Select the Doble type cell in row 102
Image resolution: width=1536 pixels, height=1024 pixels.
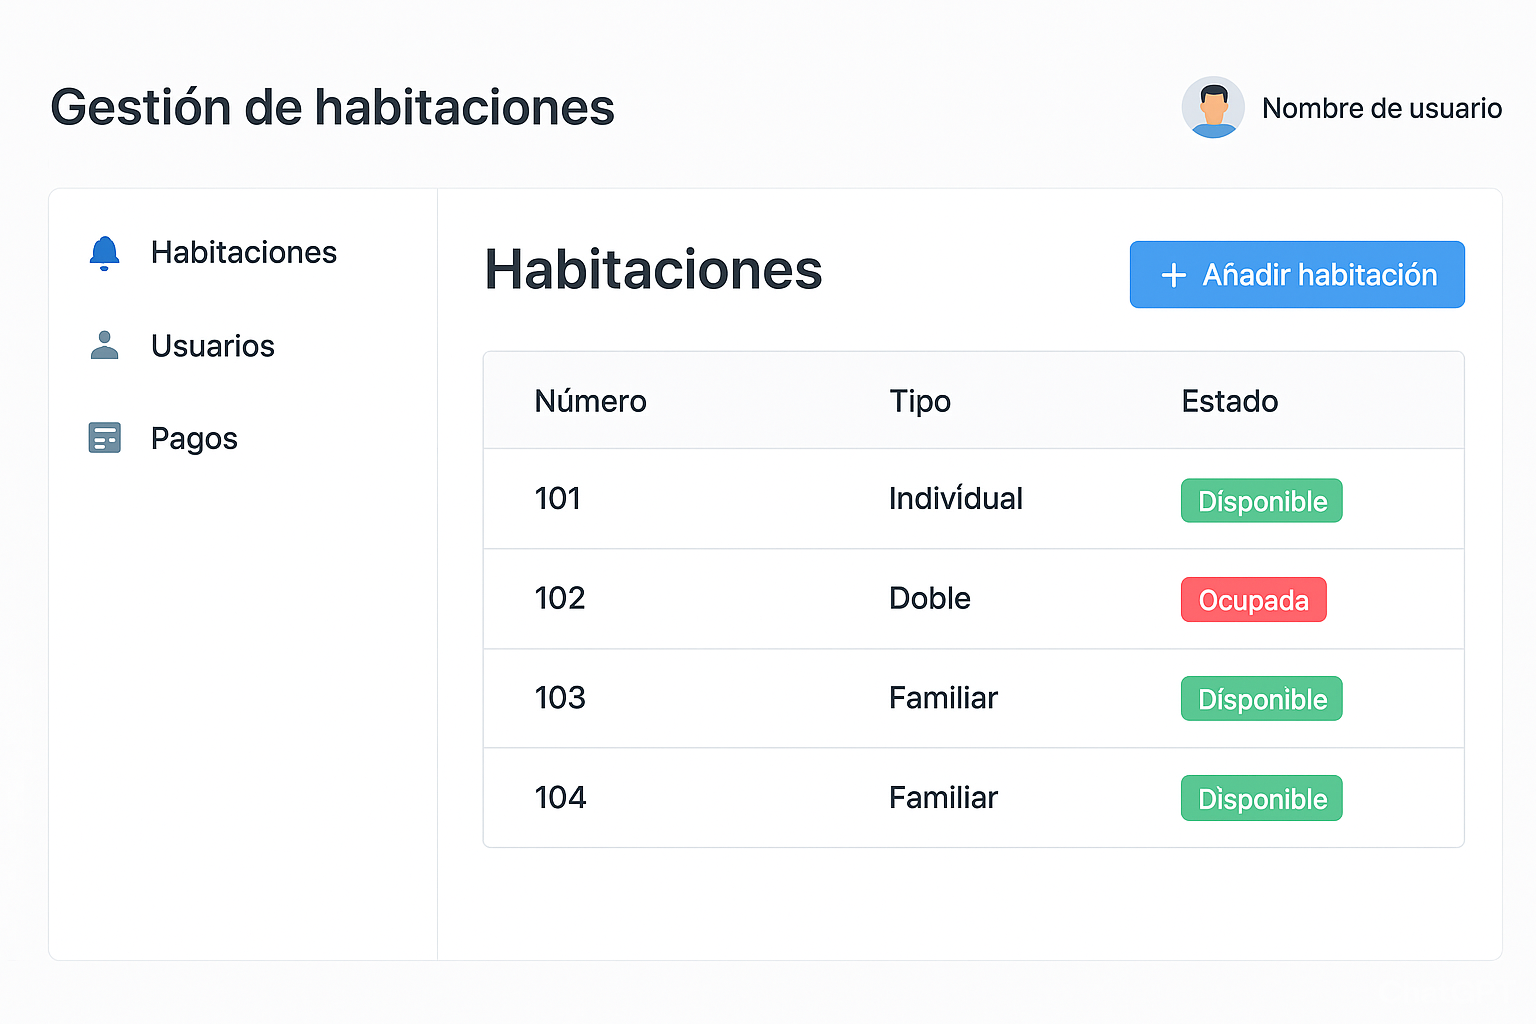point(929,598)
